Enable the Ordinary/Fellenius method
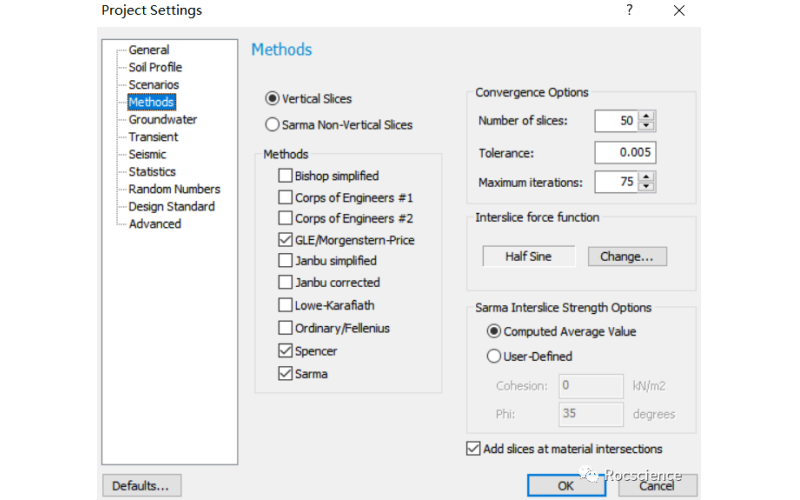The height and width of the screenshot is (500, 800). click(286, 328)
